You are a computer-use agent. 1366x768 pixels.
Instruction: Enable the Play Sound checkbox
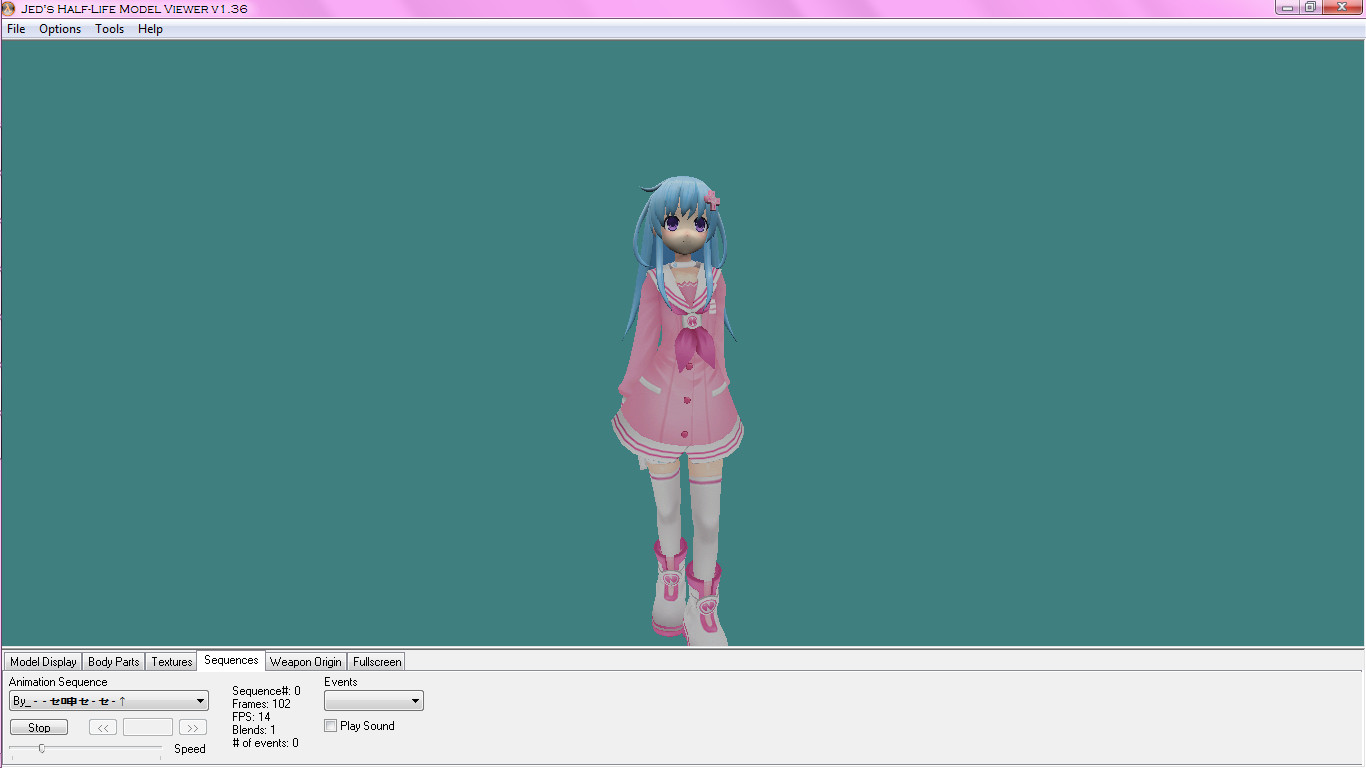click(x=330, y=725)
